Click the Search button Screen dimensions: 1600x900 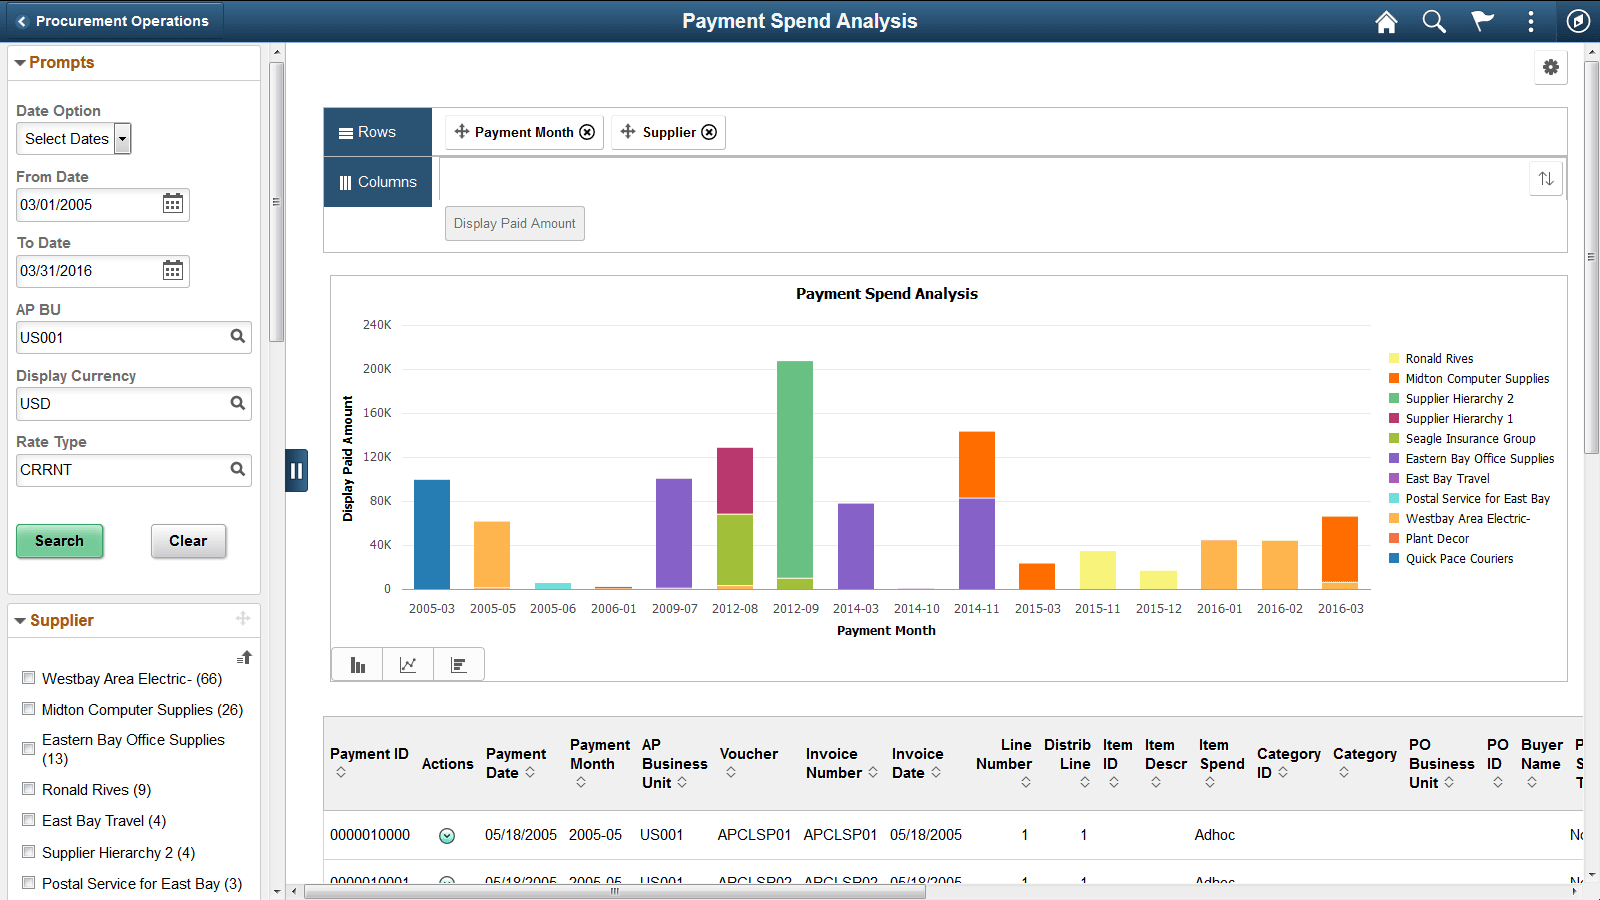point(59,540)
